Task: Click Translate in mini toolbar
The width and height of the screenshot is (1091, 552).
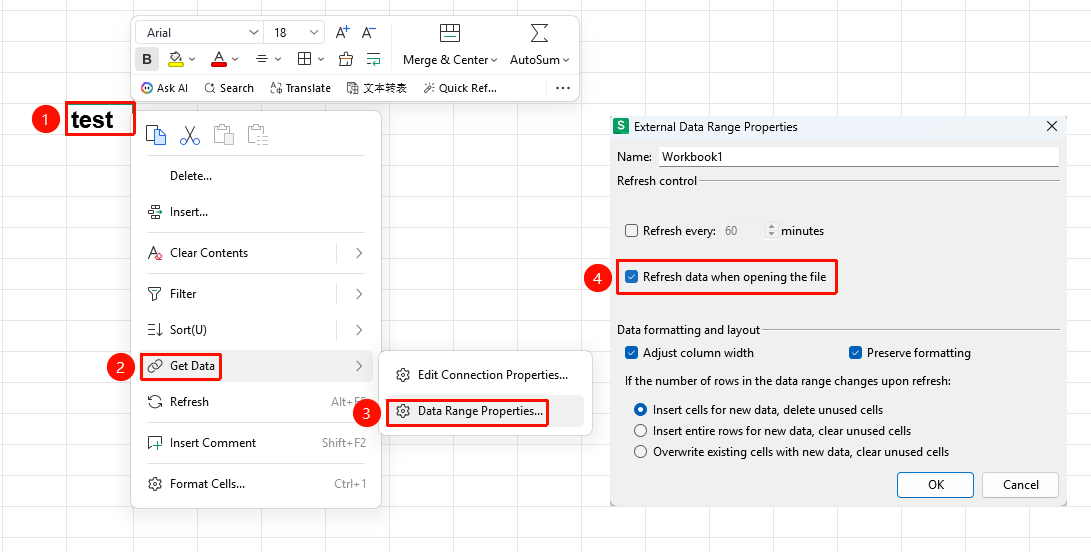Action: click(300, 88)
